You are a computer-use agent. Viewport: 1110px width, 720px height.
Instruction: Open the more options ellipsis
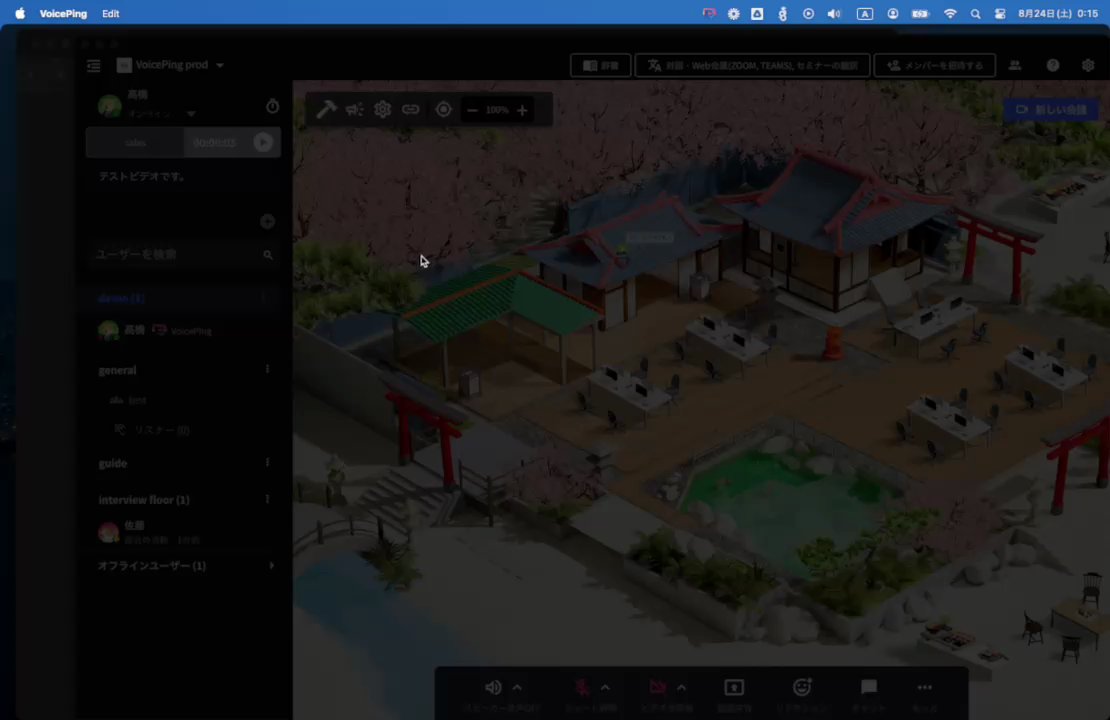pos(925,687)
